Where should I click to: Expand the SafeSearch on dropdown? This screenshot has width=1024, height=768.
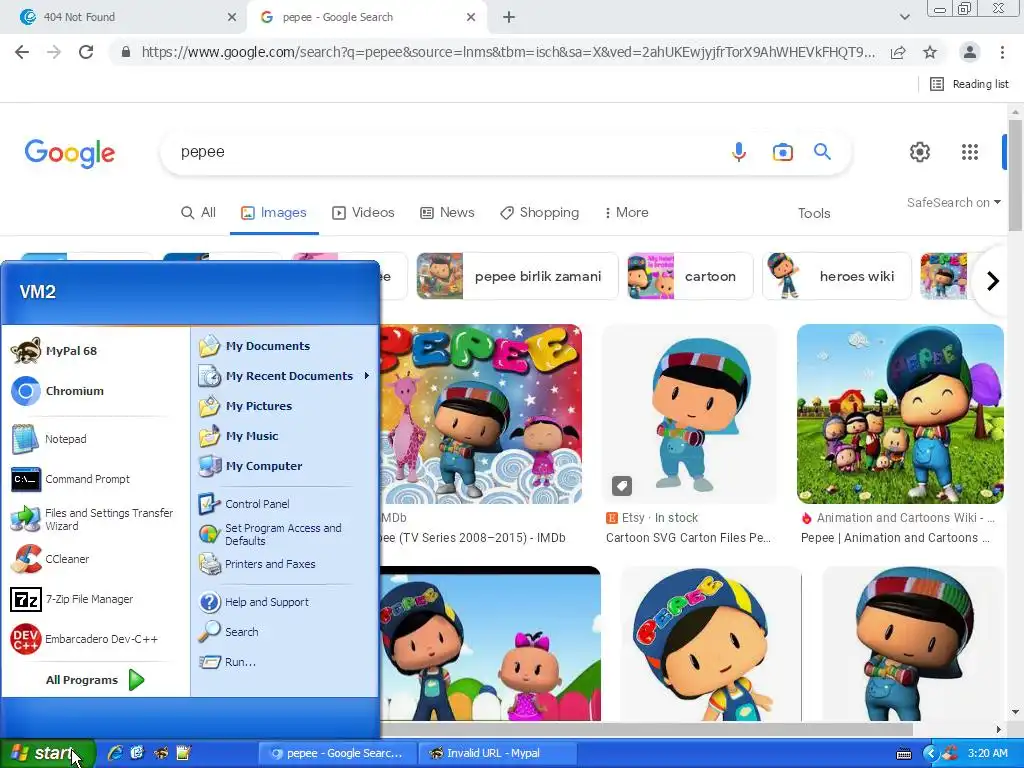(953, 203)
